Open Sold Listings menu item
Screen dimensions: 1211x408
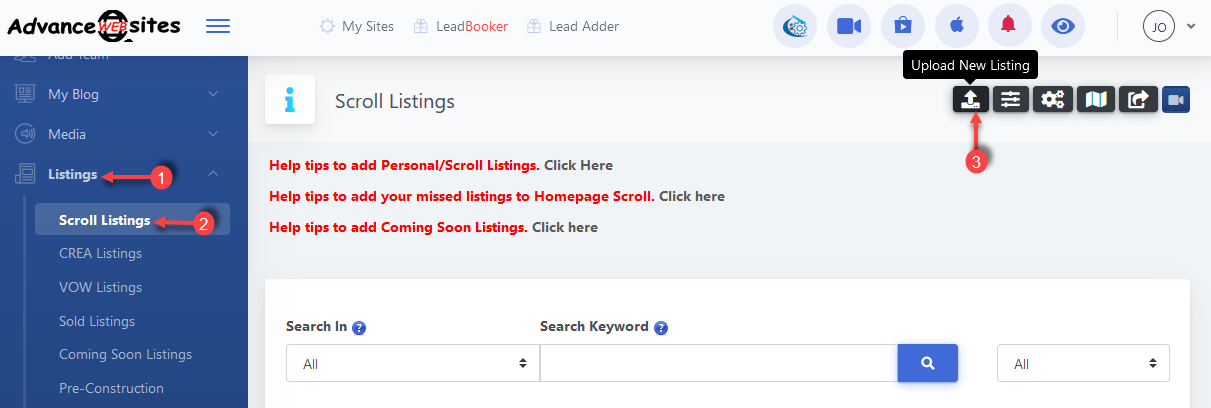click(x=97, y=321)
